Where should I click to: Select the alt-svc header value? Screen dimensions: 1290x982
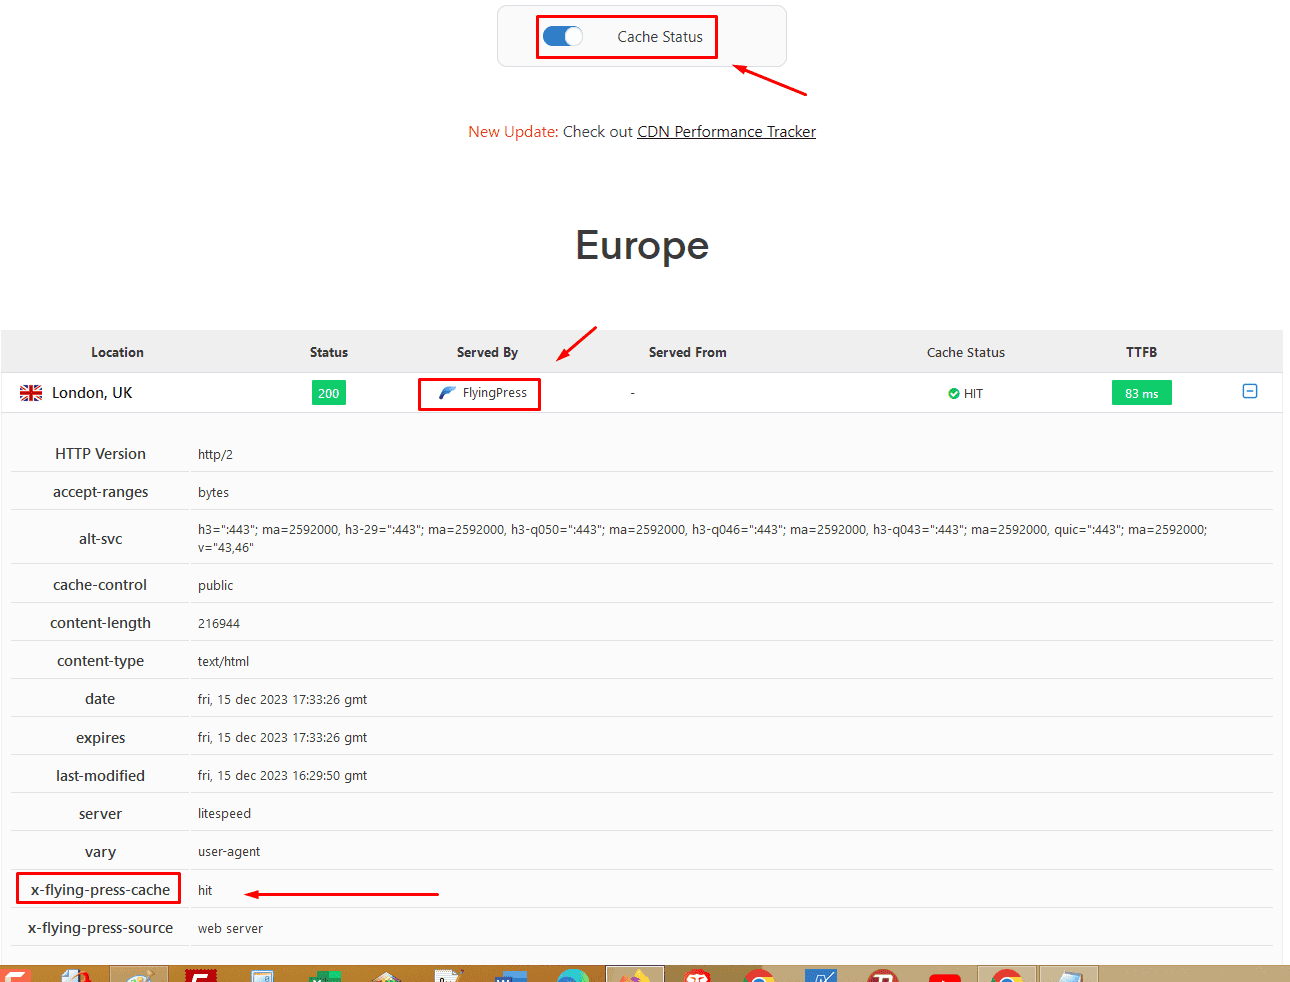click(x=702, y=538)
